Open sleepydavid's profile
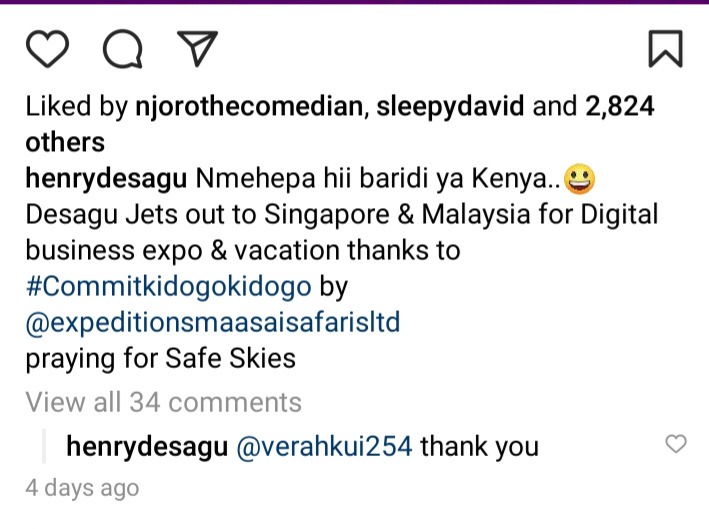This screenshot has height=529, width=709. pos(450,107)
